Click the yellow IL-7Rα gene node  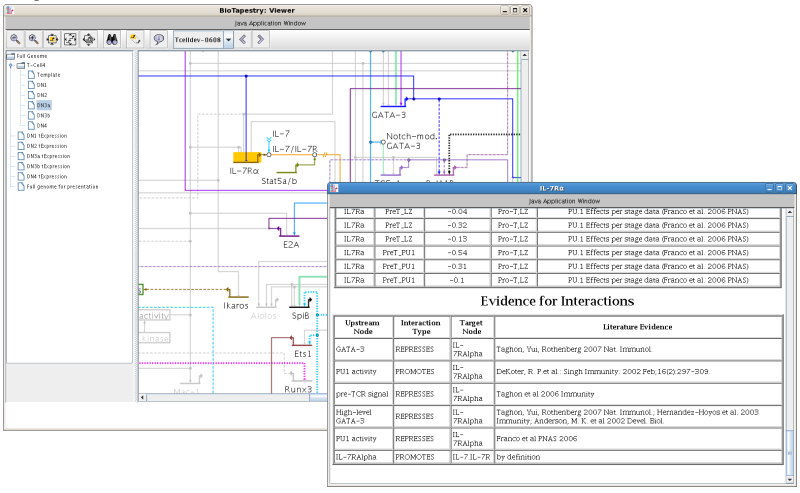[x=247, y=157]
